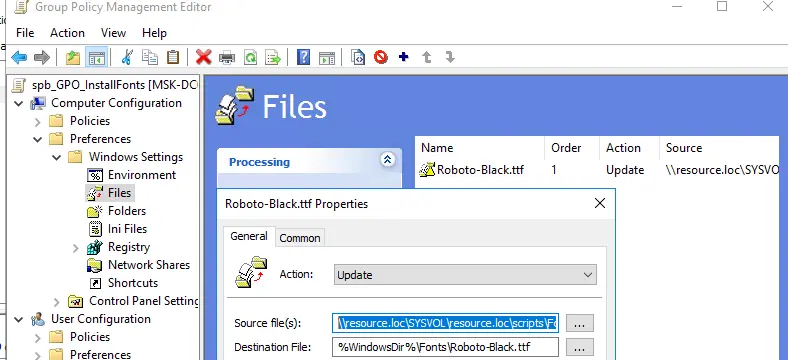The image size is (788, 360).
Task: Click the Destination File text field
Action: pos(445,347)
